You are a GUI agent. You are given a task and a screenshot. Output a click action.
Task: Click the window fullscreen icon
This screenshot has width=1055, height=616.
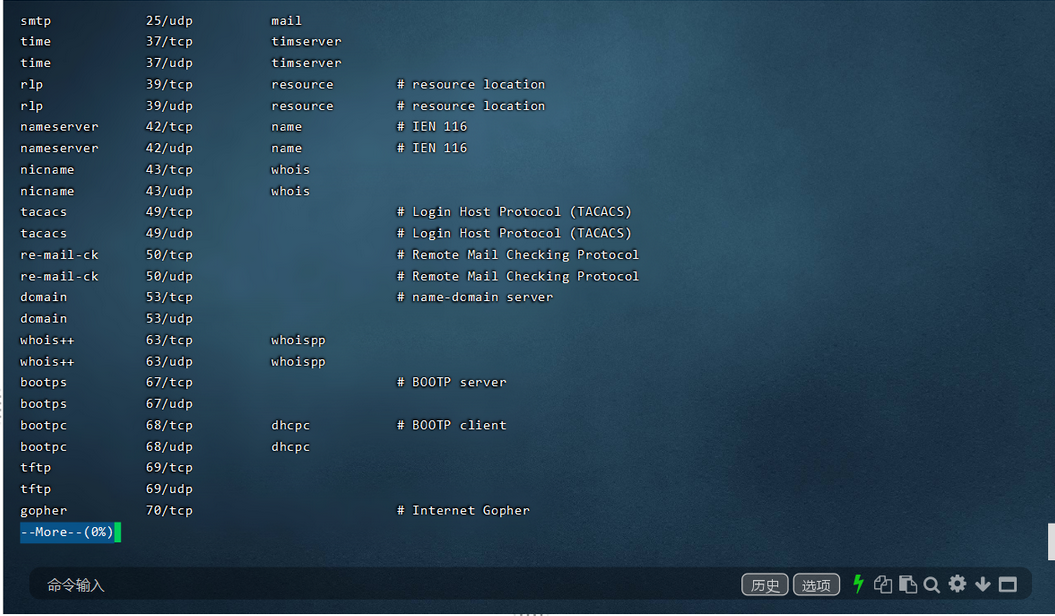click(1007, 584)
